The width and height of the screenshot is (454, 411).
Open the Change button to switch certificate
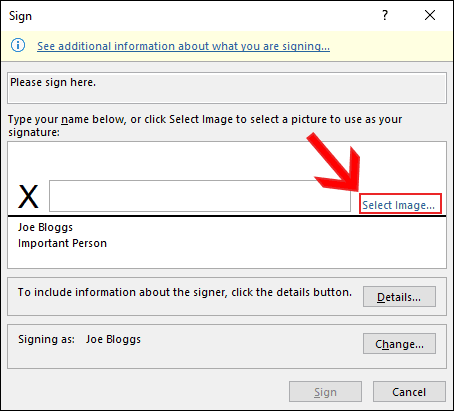click(x=399, y=343)
